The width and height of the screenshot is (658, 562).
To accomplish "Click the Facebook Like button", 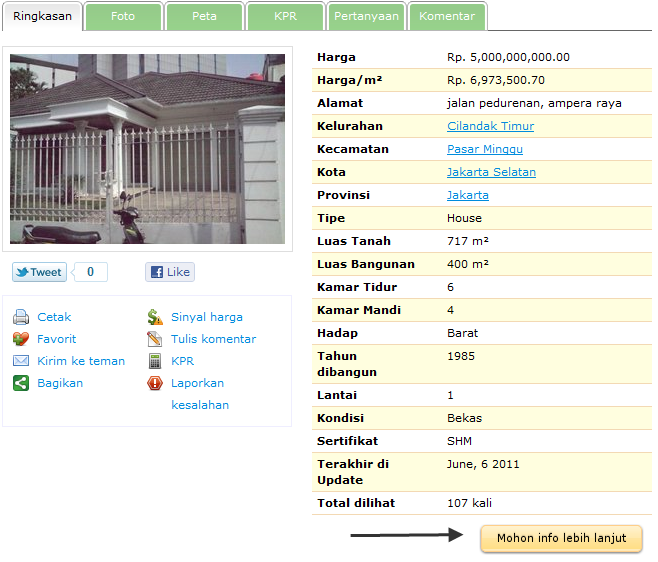I will click(x=170, y=273).
